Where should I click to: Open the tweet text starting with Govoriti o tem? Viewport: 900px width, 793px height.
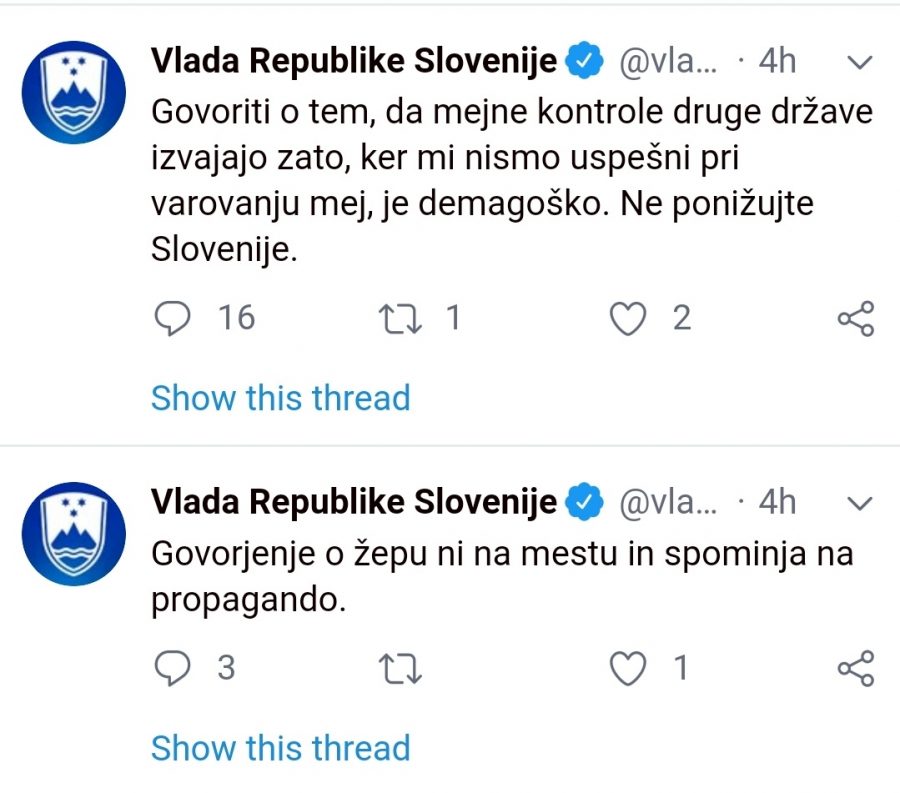511,180
